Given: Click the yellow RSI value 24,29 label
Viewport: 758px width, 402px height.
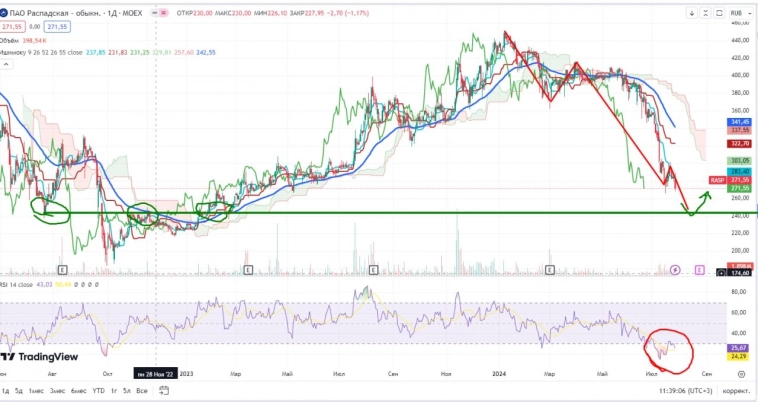Looking at the screenshot, I should [x=740, y=357].
